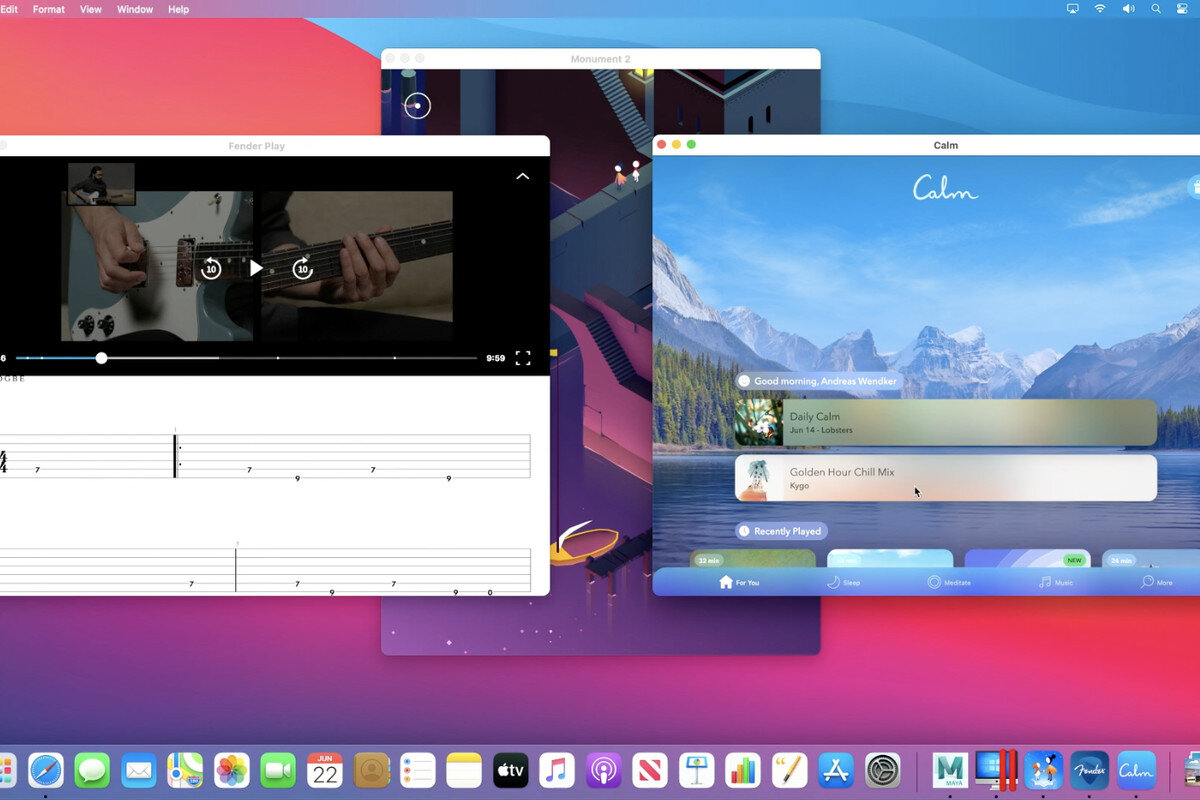Open Wi-Fi status menu
This screenshot has width=1200, height=800.
pos(1100,9)
